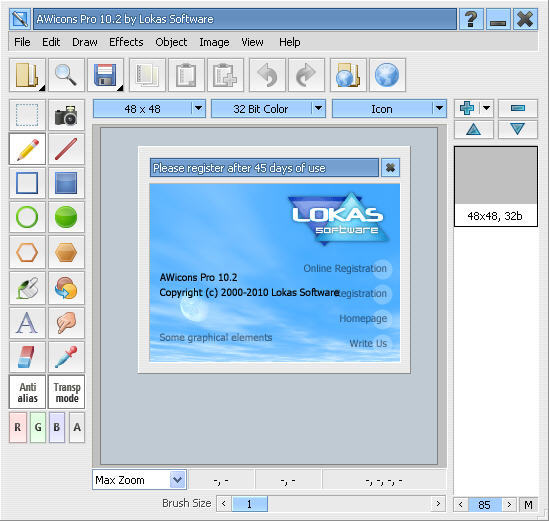Open the Effects menu
Screen dimensions: 549x521
pyautogui.click(x=126, y=42)
